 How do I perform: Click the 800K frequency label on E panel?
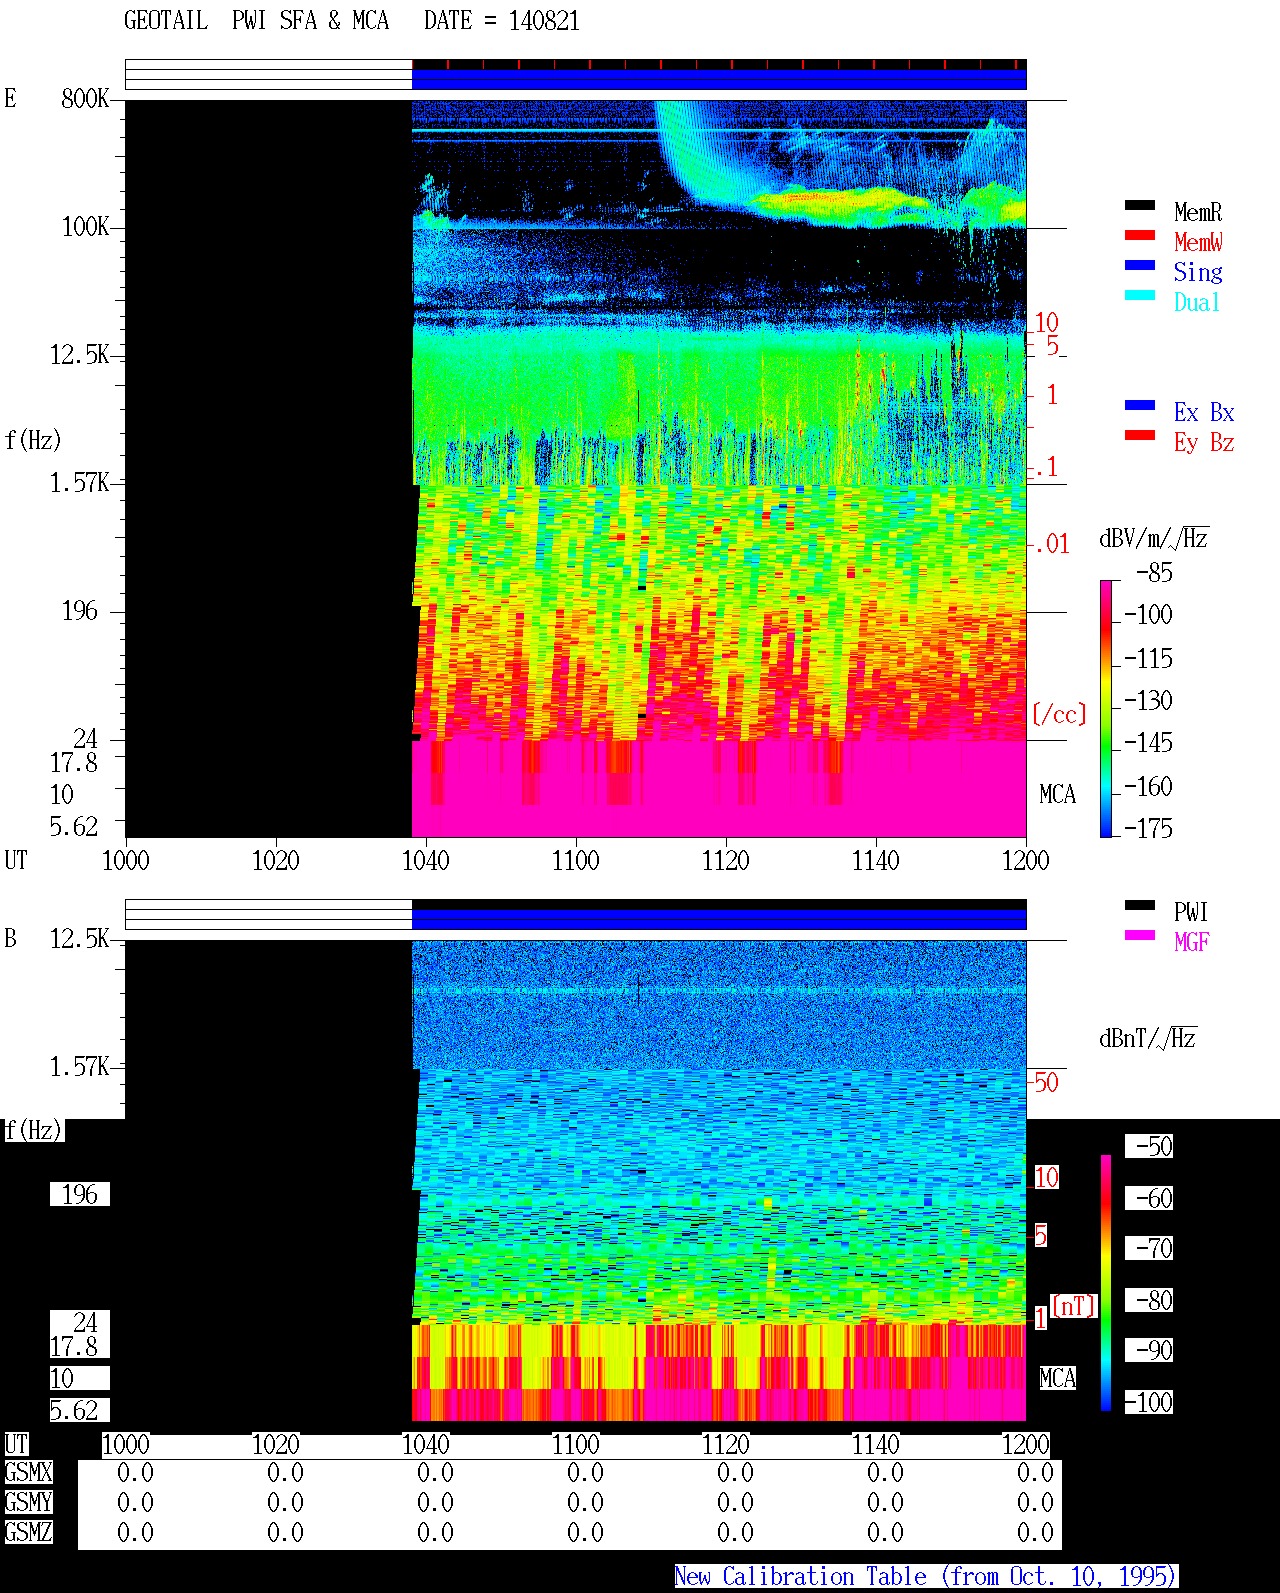85,98
